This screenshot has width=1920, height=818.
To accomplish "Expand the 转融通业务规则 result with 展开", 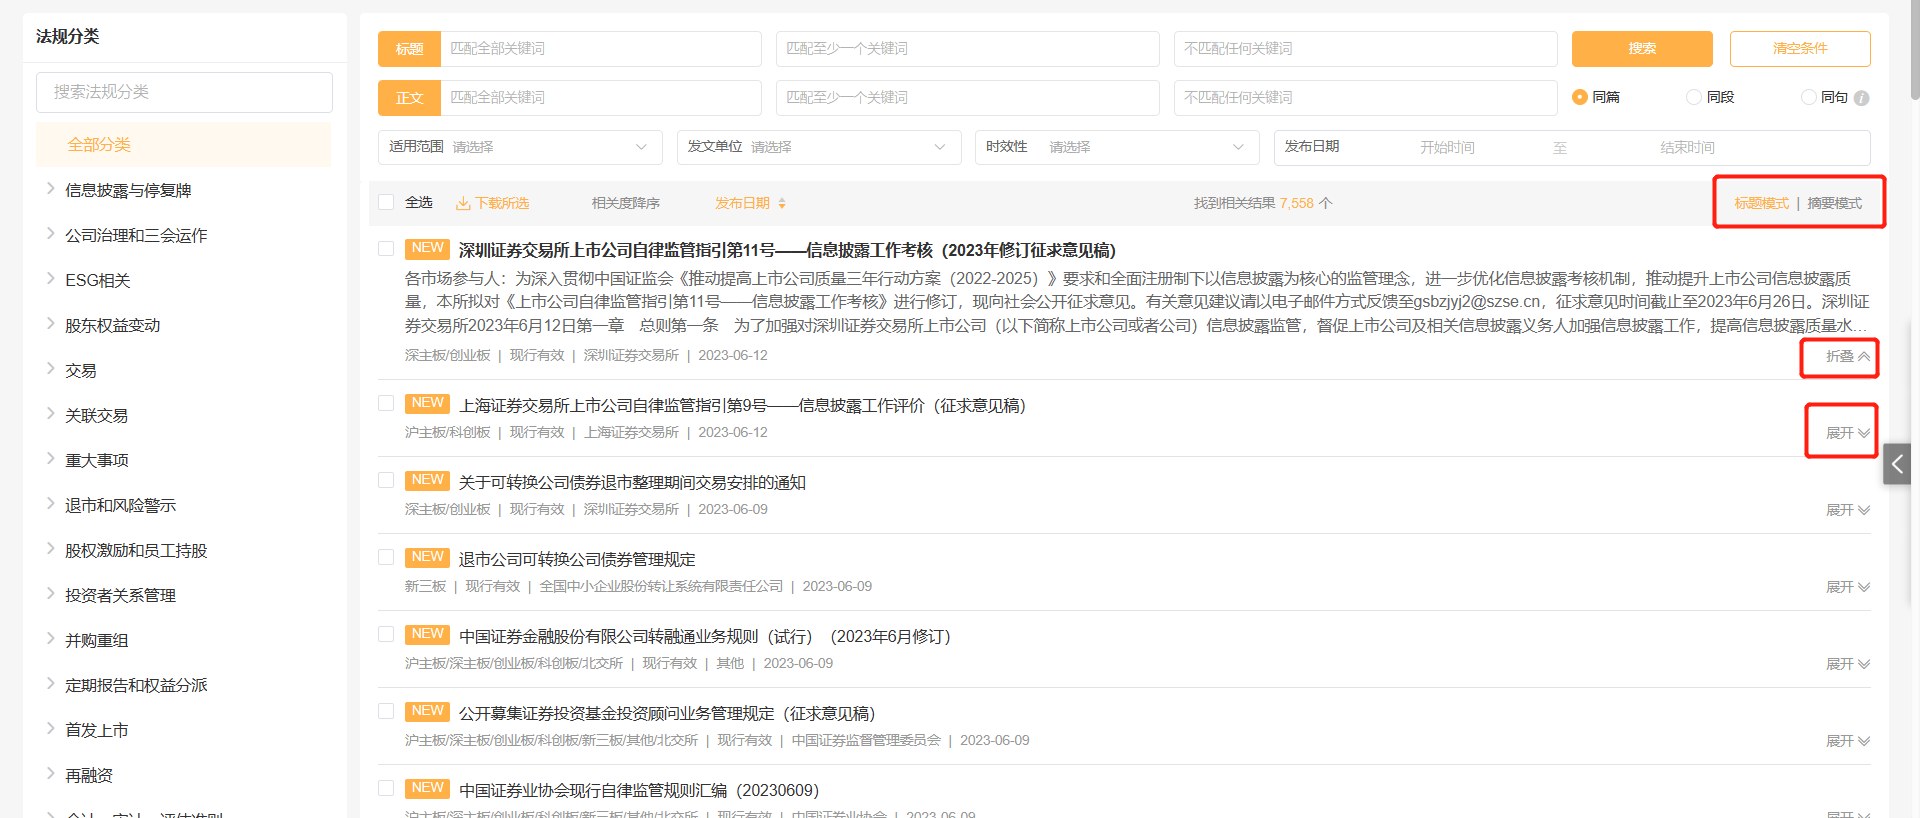I will (x=1848, y=664).
